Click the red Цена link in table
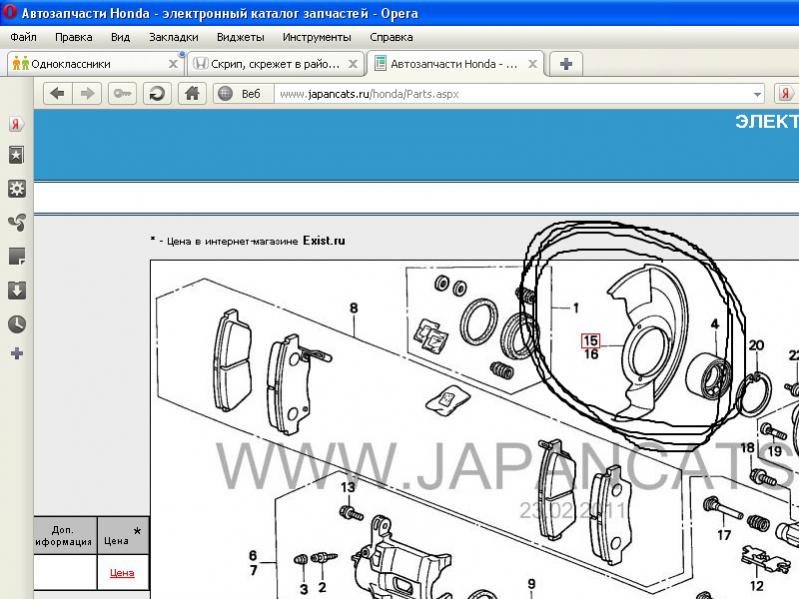 click(x=122, y=573)
